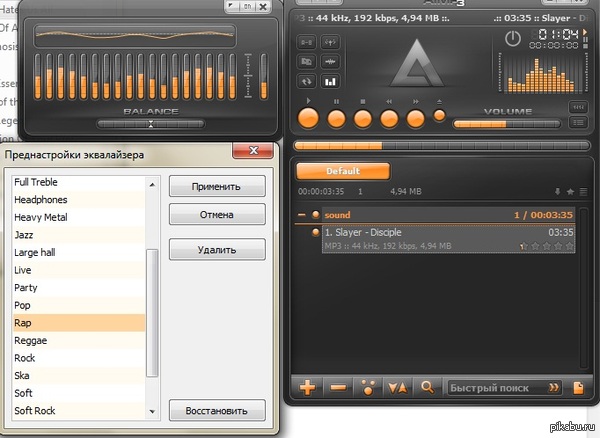Image resolution: width=600 pixels, height=438 pixels.
Task: Stop playback with the round Stop button
Action: tap(362, 119)
